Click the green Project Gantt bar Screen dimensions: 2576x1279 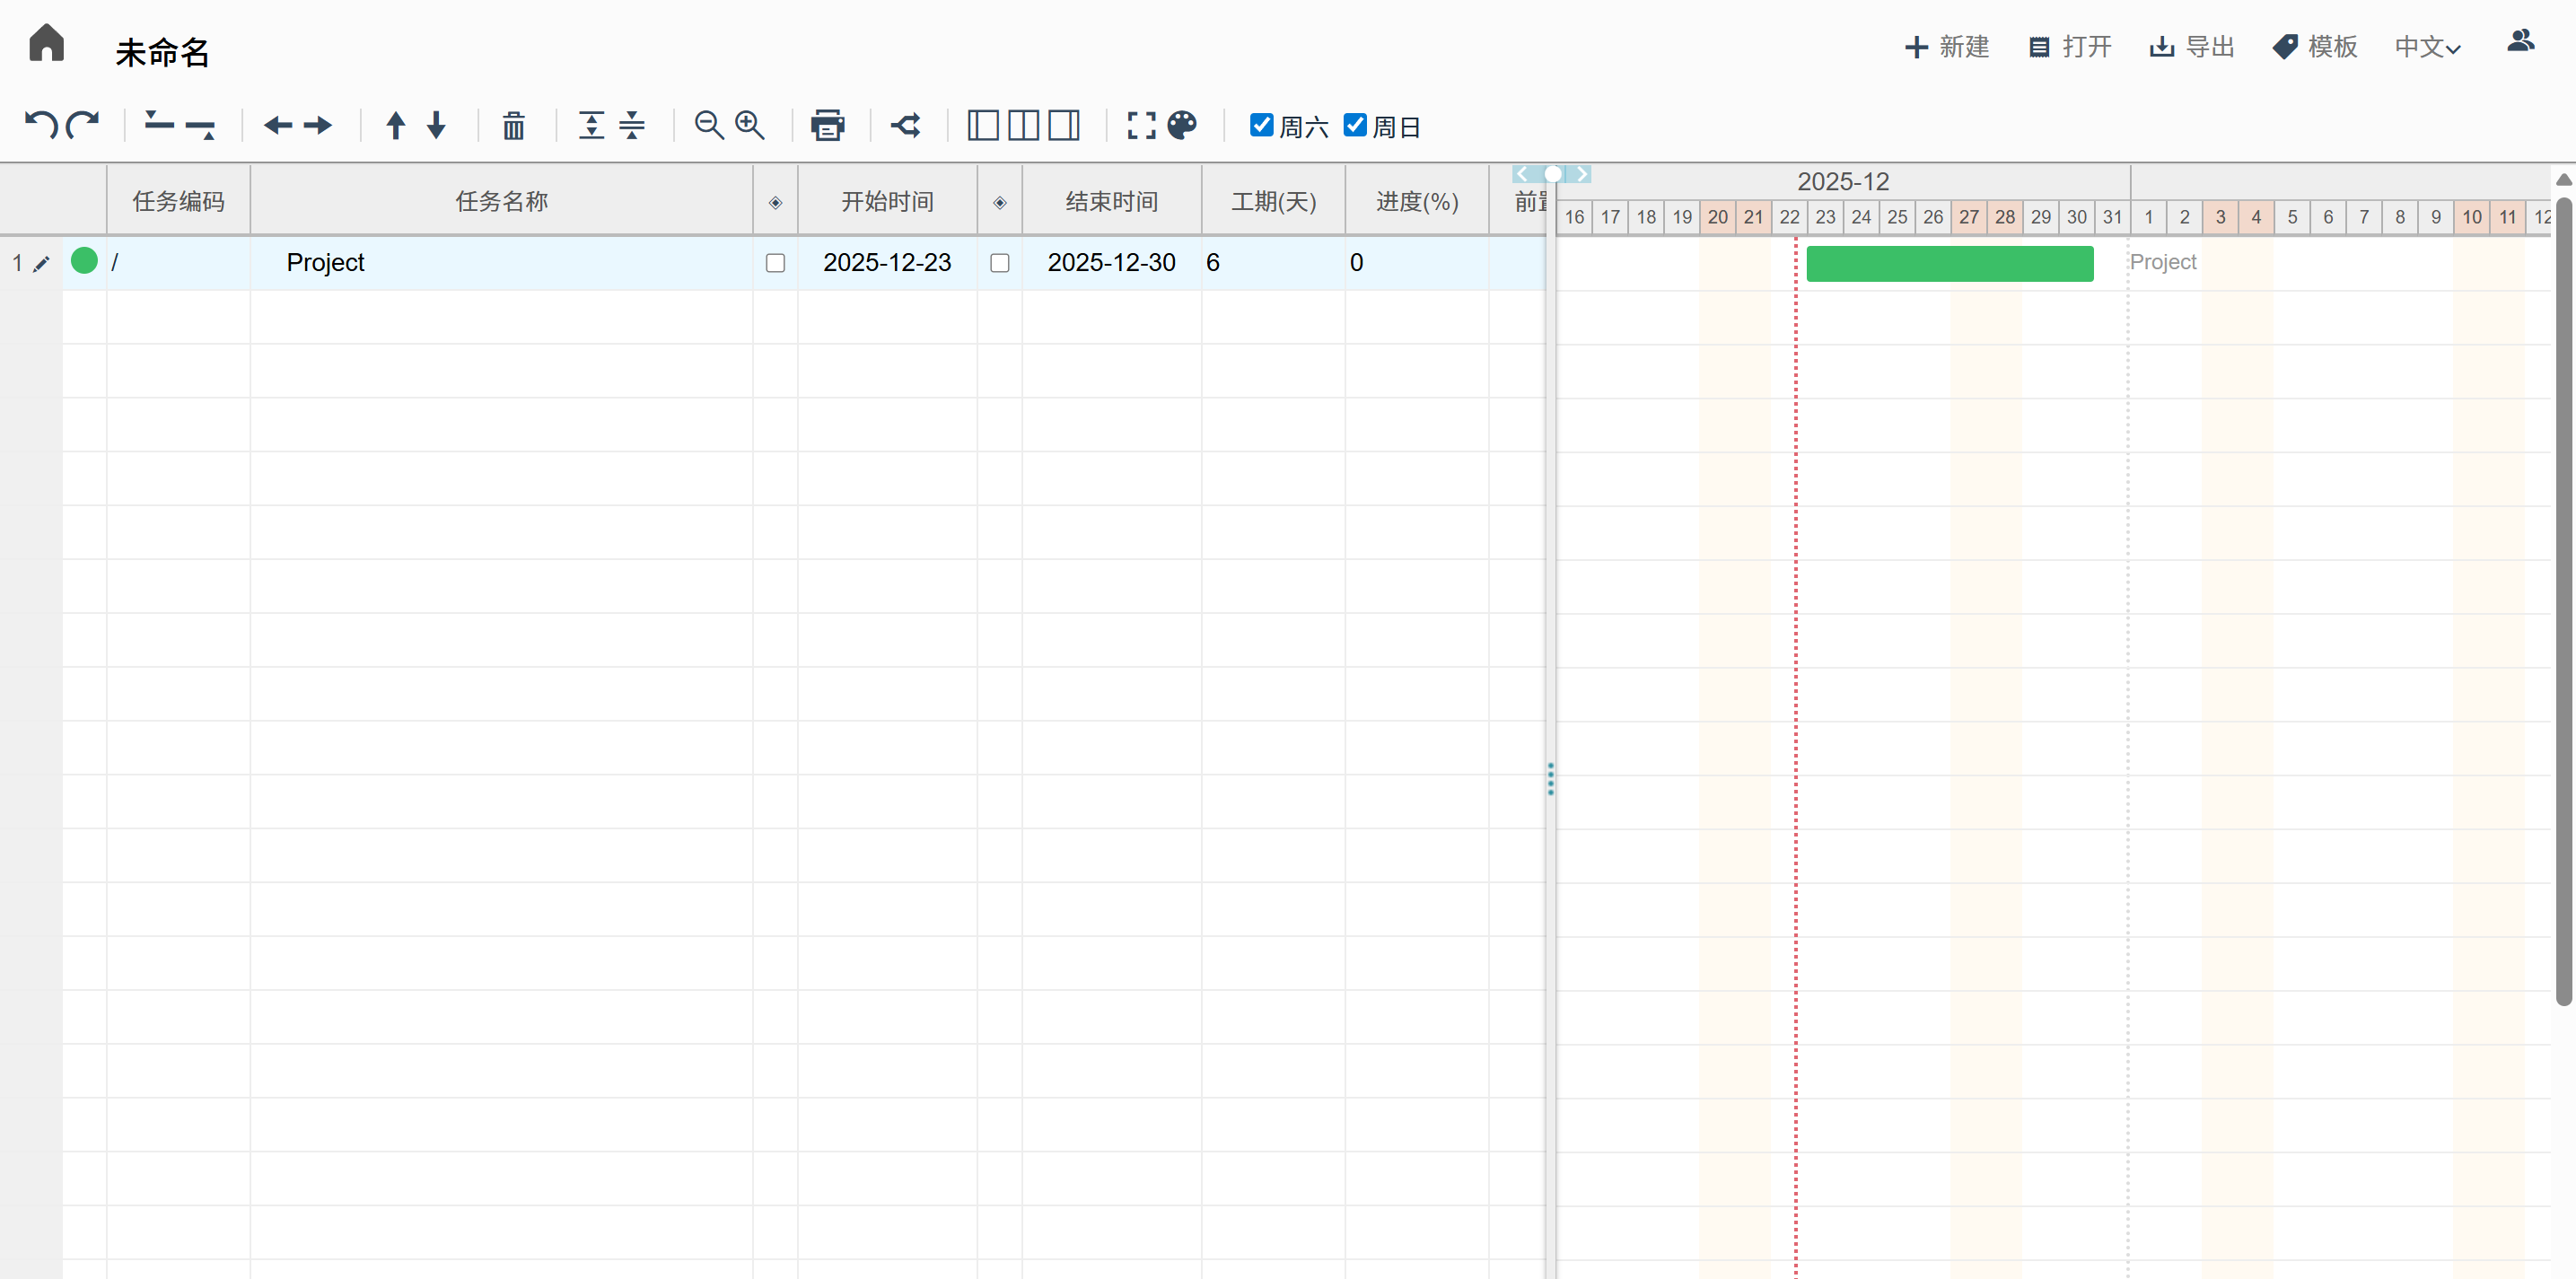click(1949, 264)
